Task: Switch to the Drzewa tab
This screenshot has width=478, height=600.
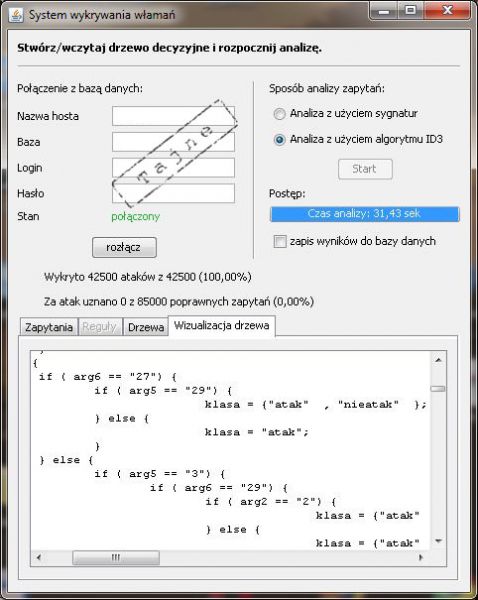Action: tap(146, 327)
